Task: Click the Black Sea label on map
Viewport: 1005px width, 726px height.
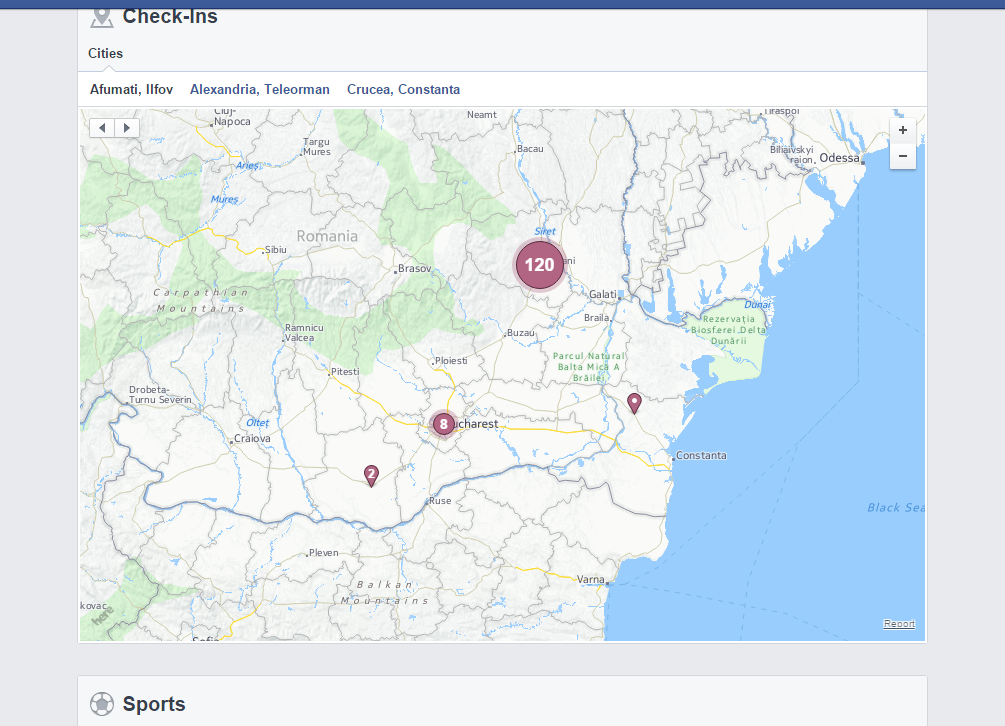Action: click(895, 507)
